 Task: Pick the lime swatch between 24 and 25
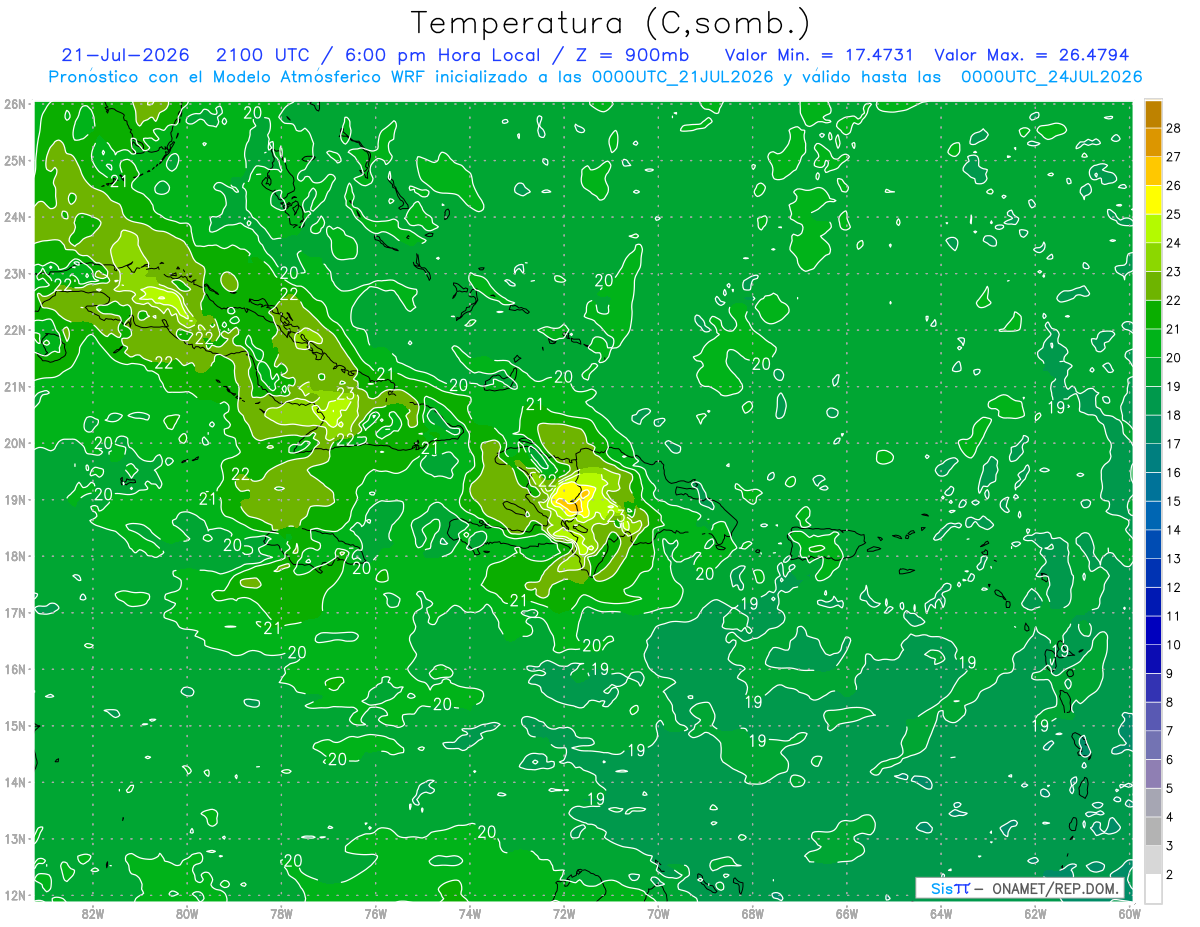(1153, 229)
